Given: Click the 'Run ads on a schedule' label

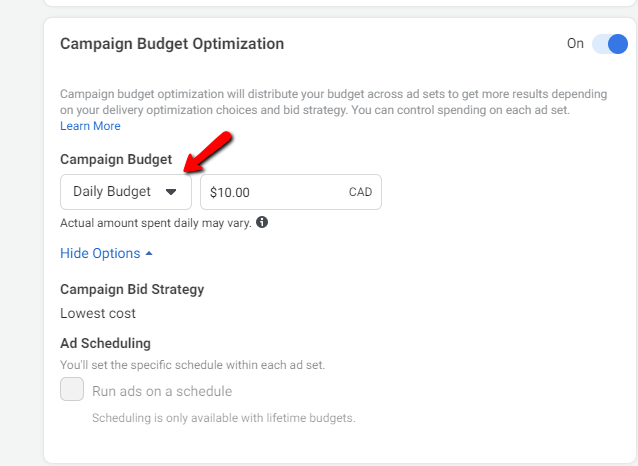Looking at the screenshot, I should coord(162,391).
